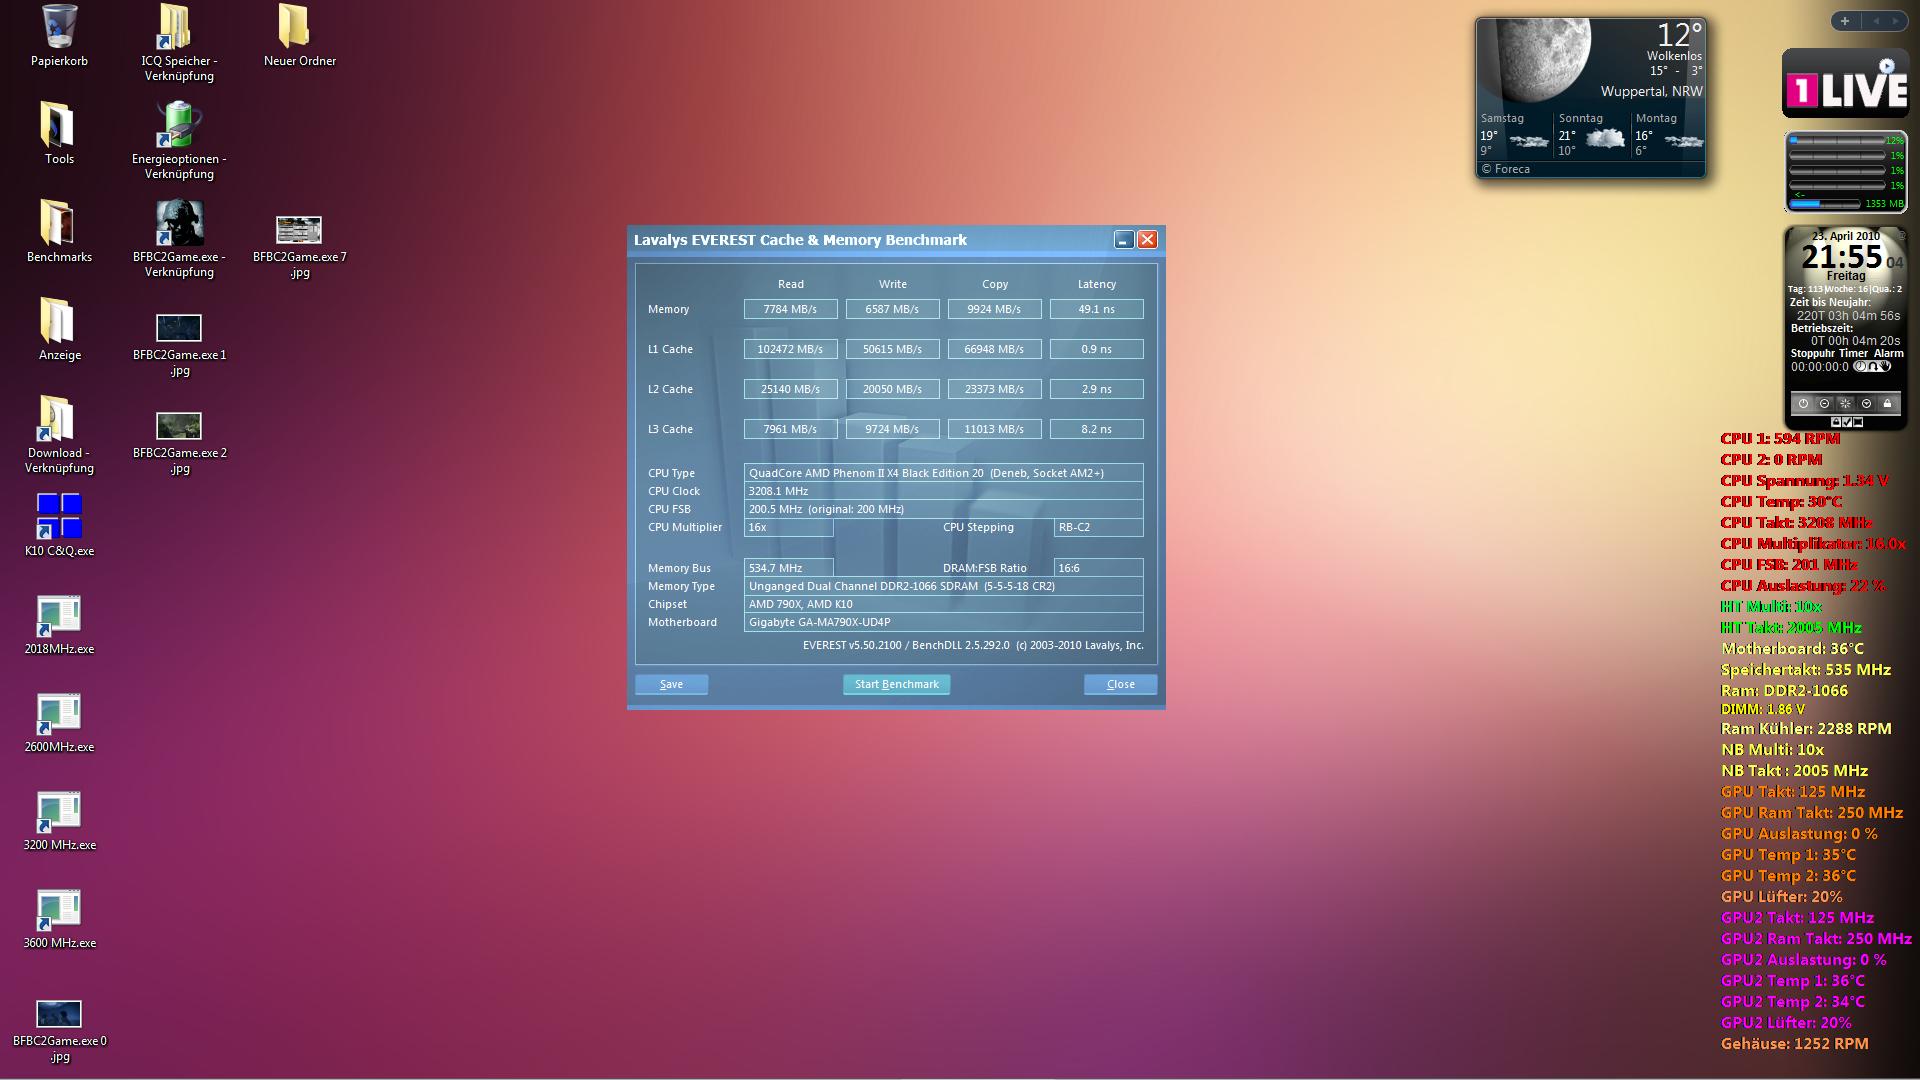
Task: Toggle the checkmark box below clock gadget
Action: point(1847,422)
